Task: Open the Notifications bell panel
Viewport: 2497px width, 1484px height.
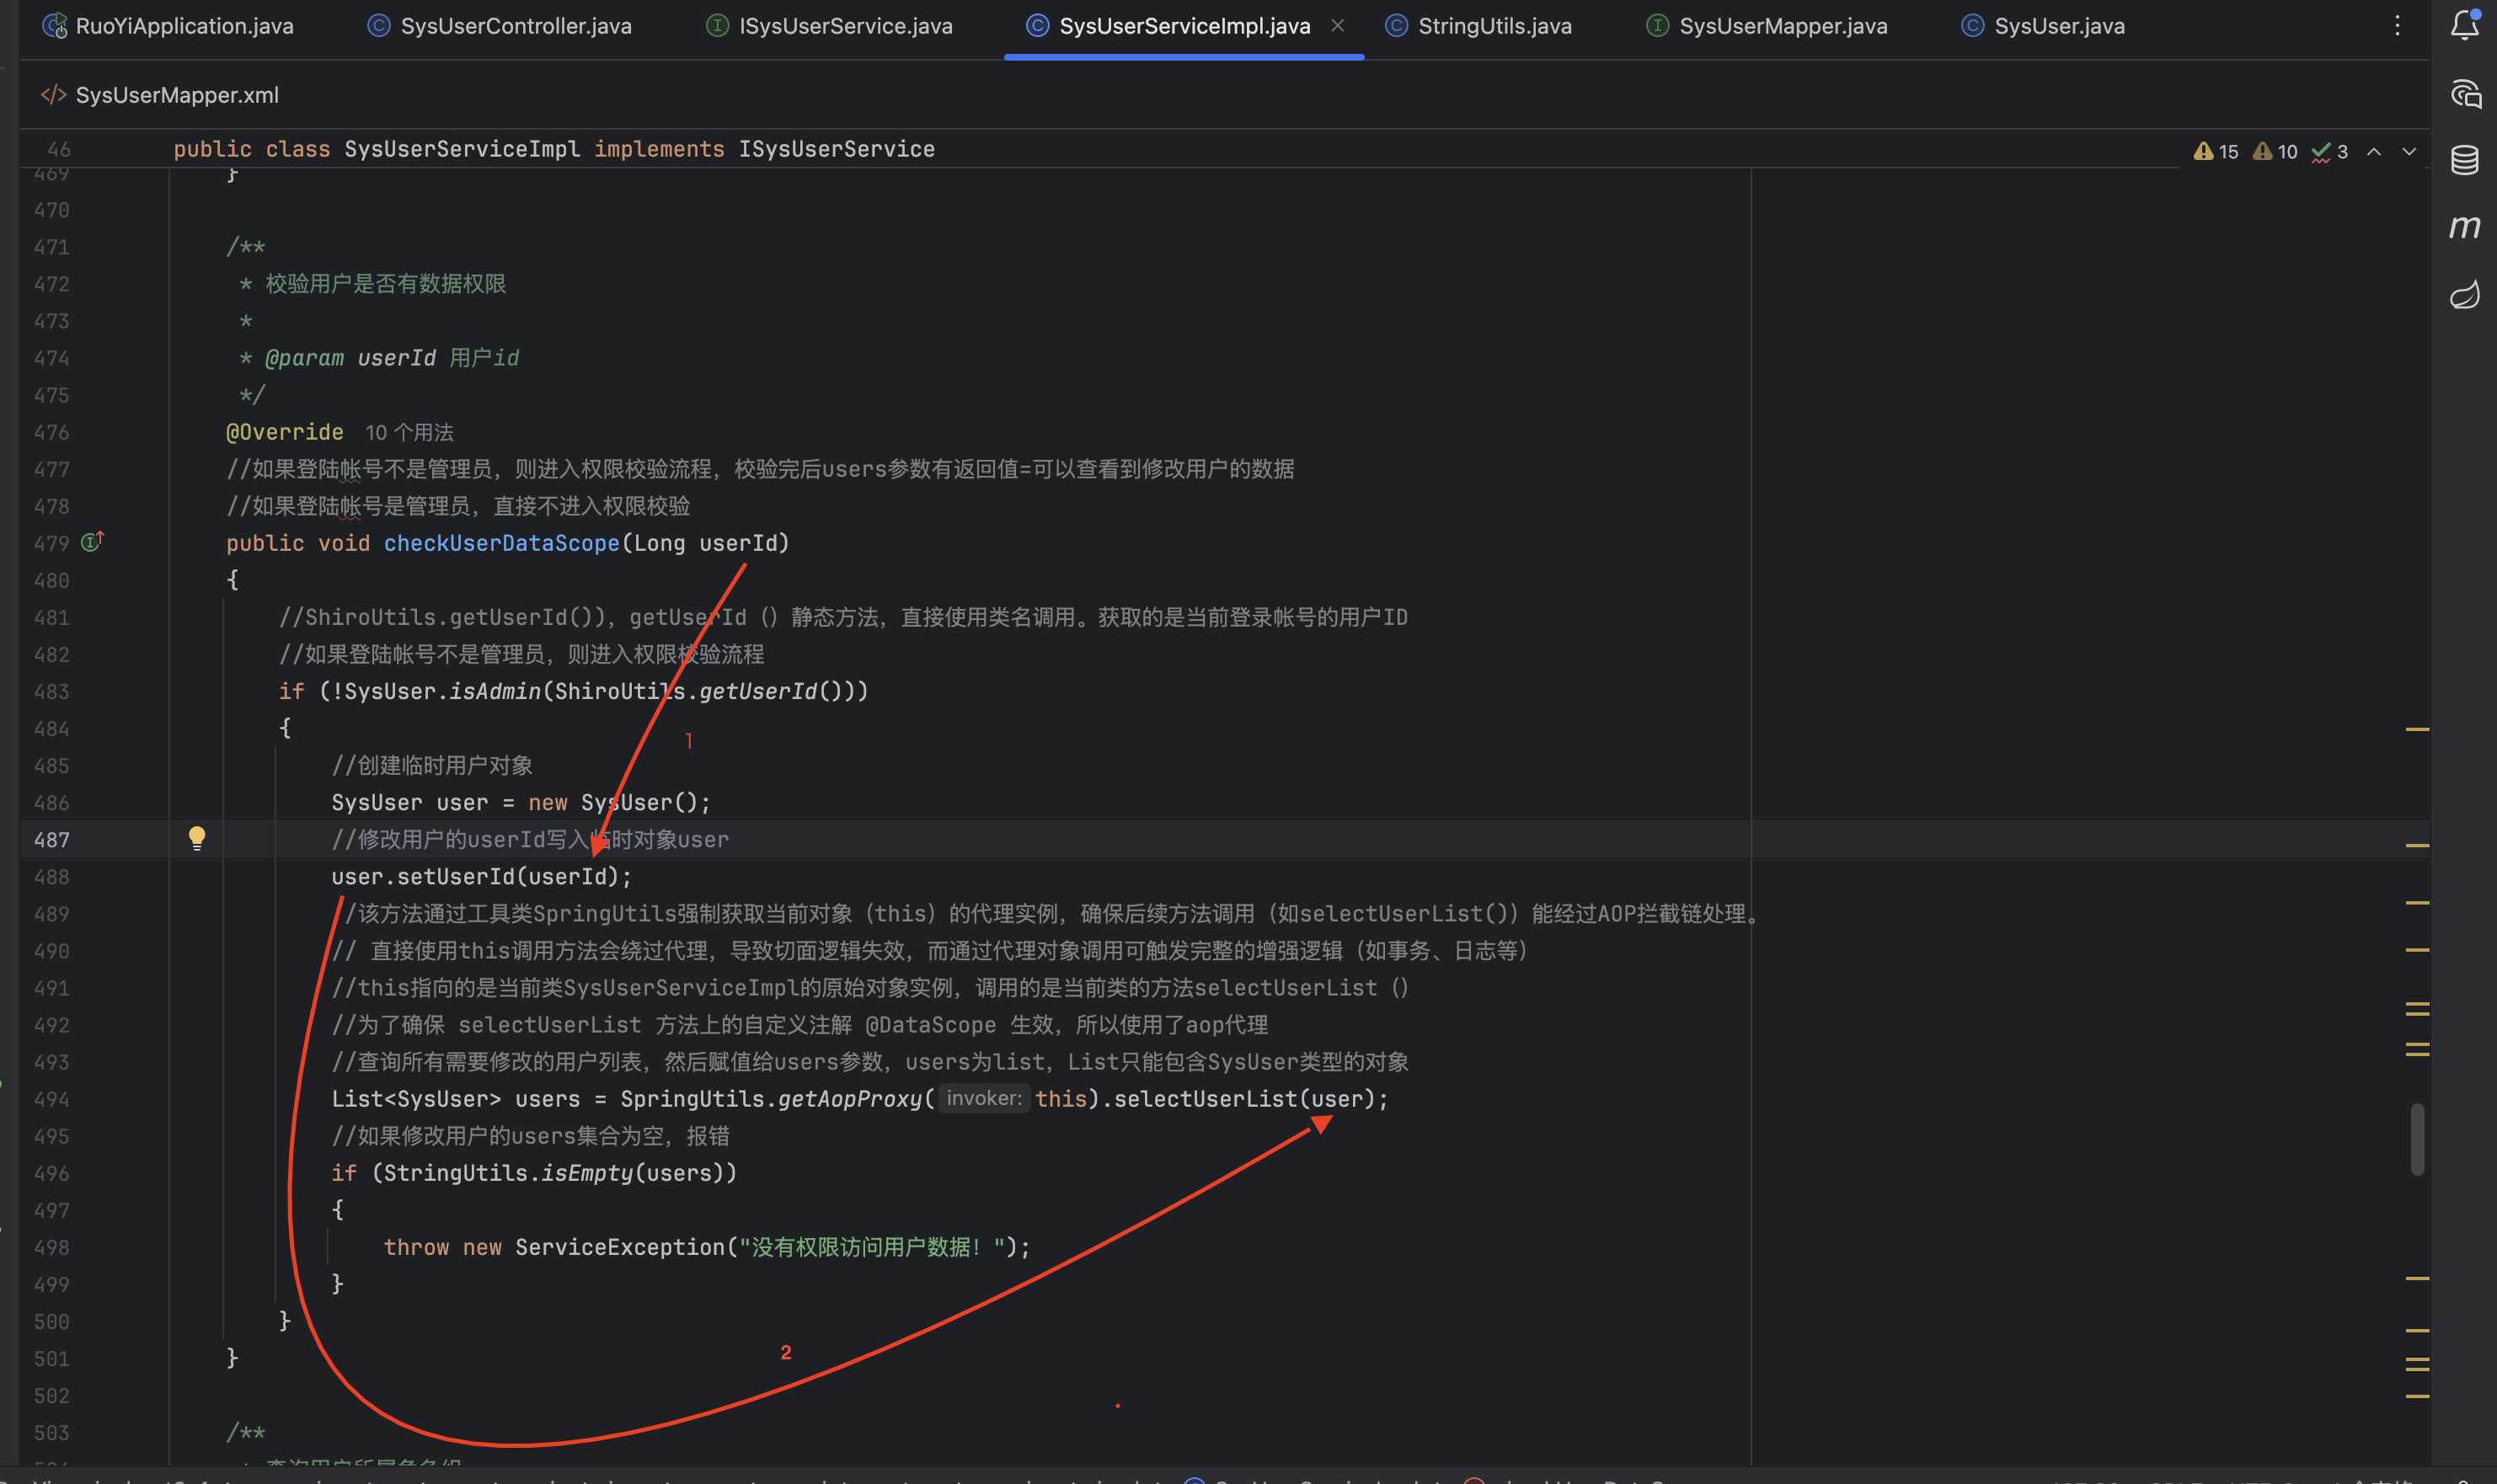Action: click(2464, 25)
